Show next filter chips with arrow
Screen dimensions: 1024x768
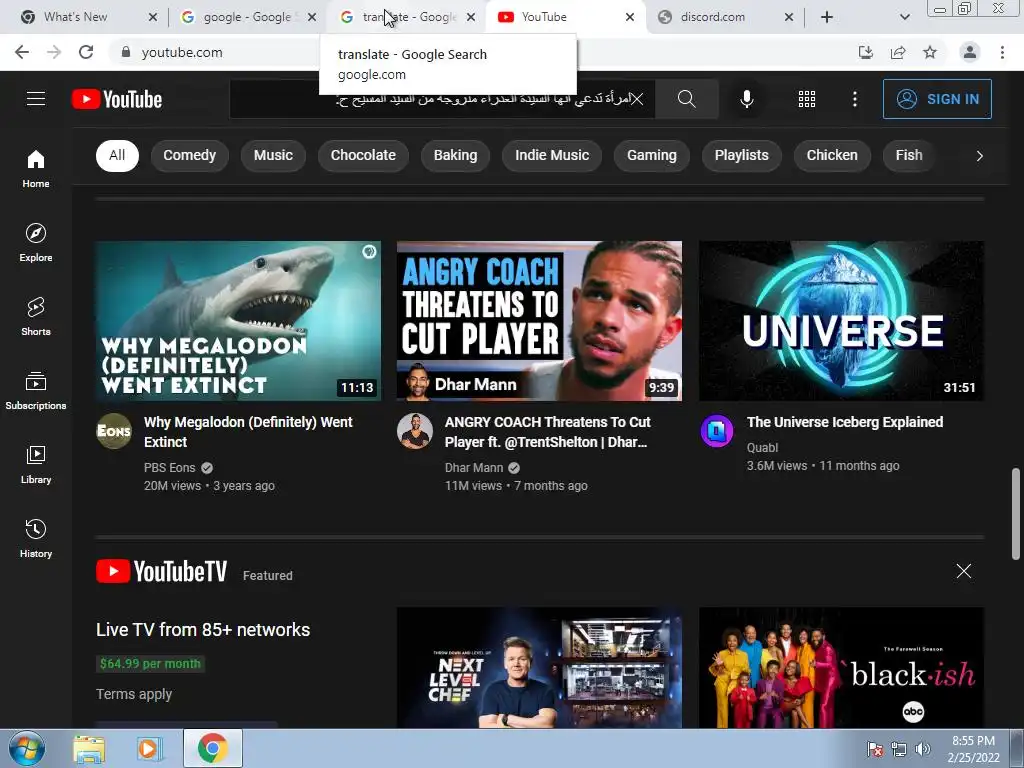(x=979, y=155)
